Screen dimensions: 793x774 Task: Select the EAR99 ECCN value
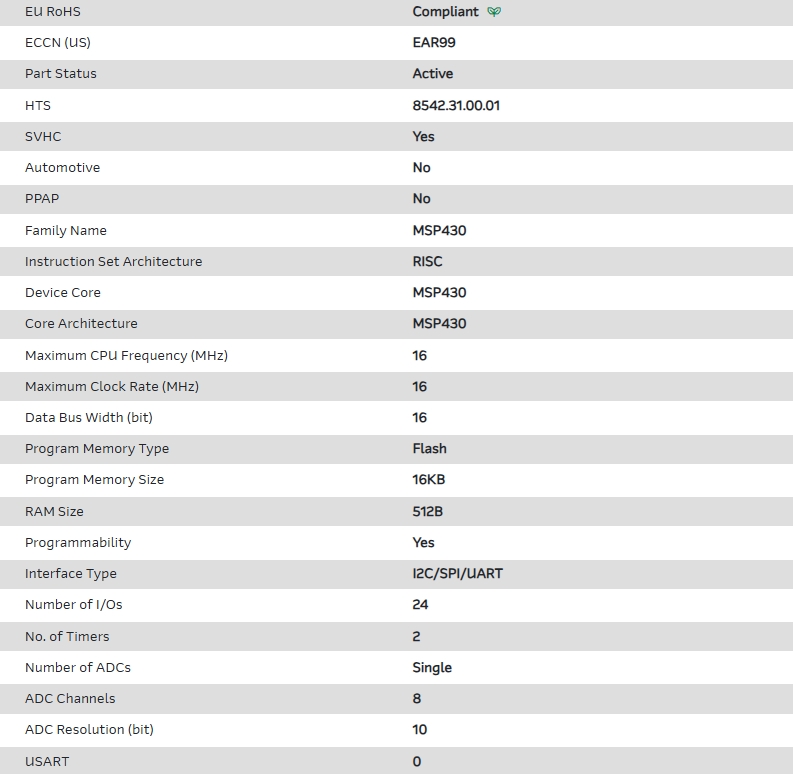tap(434, 43)
